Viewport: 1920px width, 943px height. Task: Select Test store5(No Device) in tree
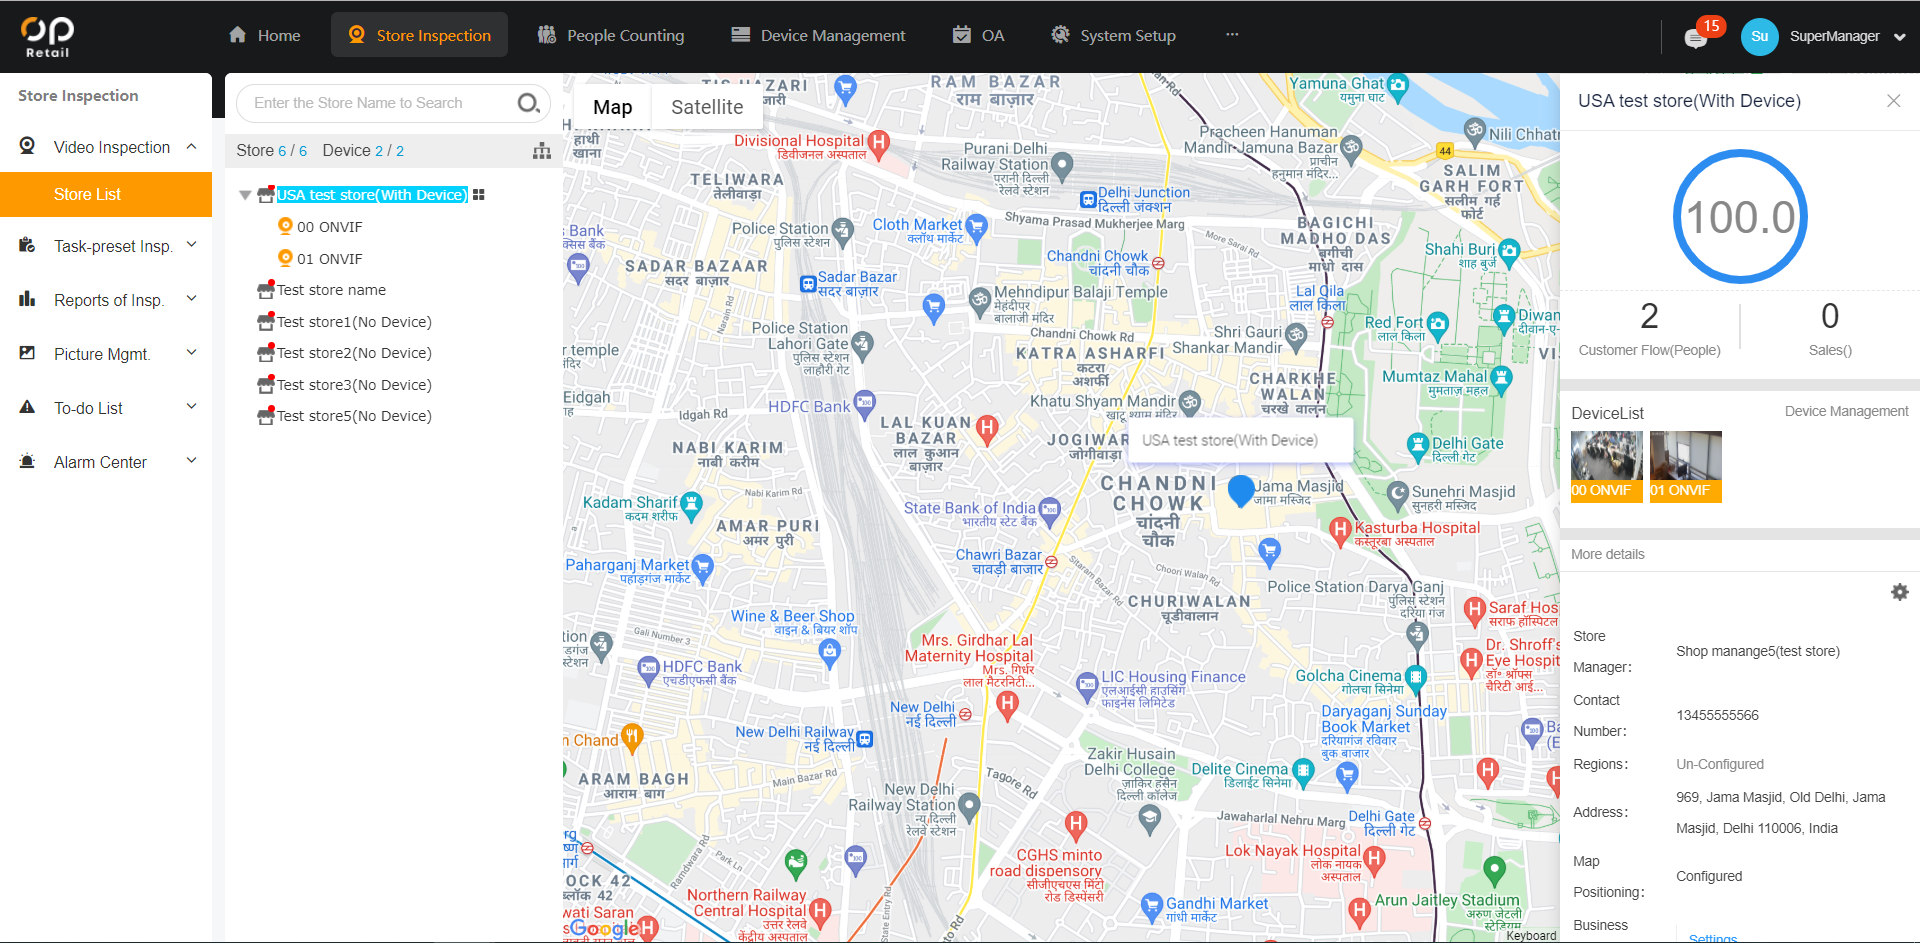click(x=354, y=416)
